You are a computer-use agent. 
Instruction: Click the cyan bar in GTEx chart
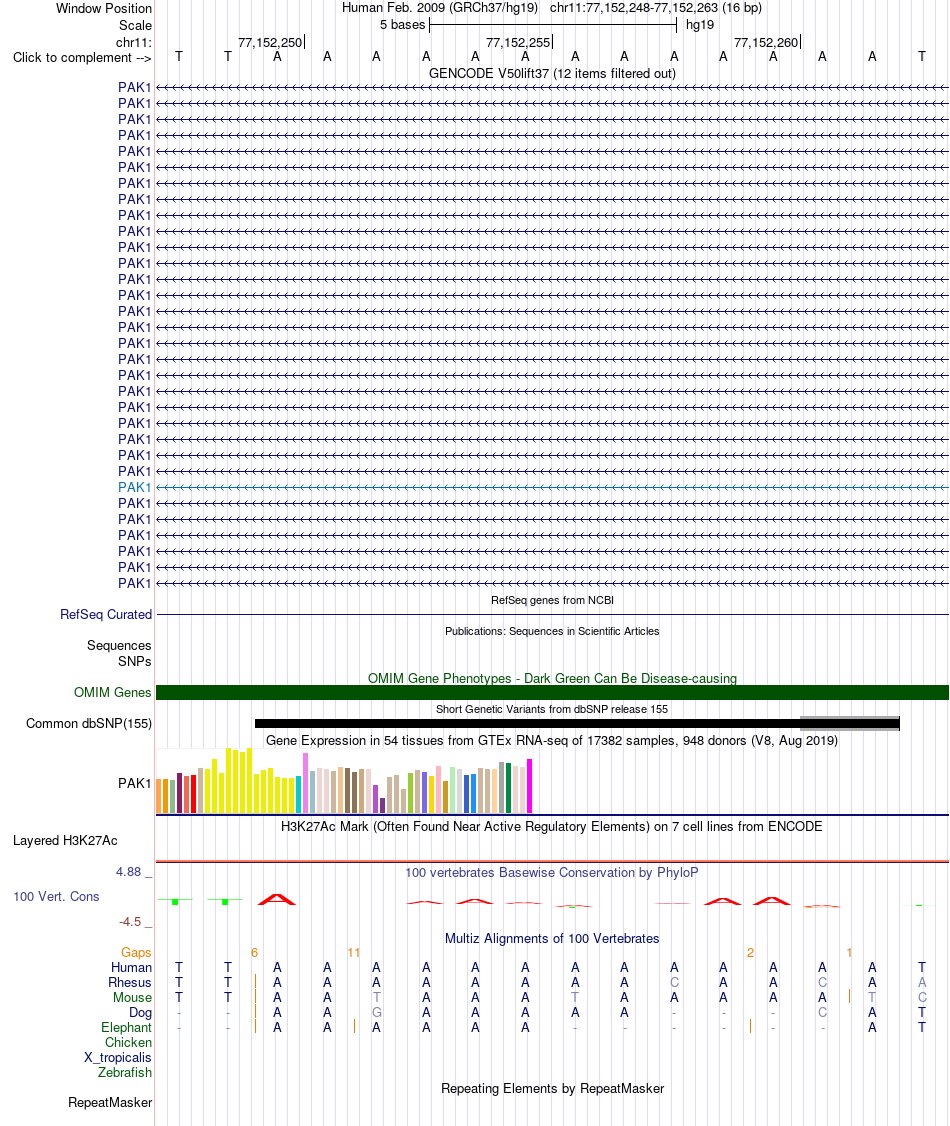pos(299,794)
